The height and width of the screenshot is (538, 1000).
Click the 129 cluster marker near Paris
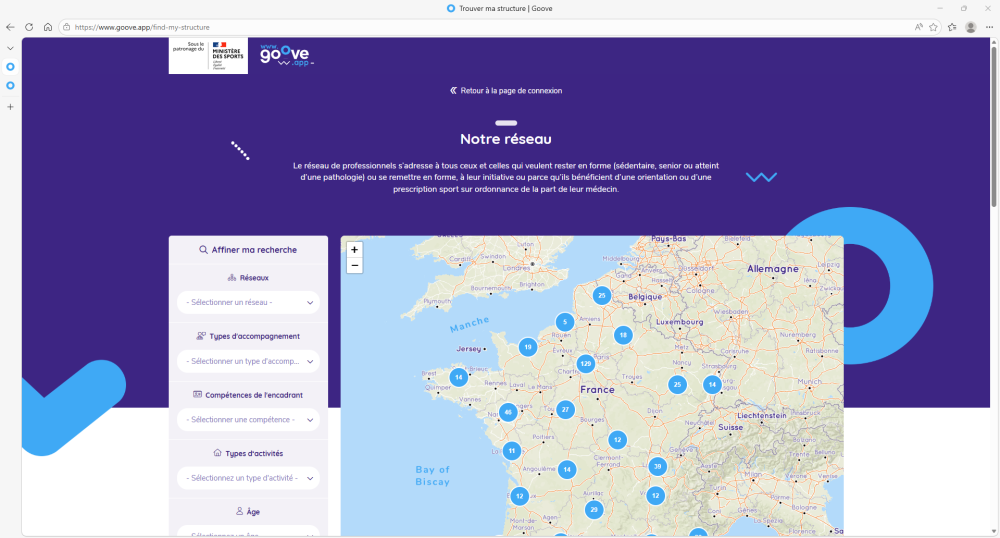click(x=585, y=363)
